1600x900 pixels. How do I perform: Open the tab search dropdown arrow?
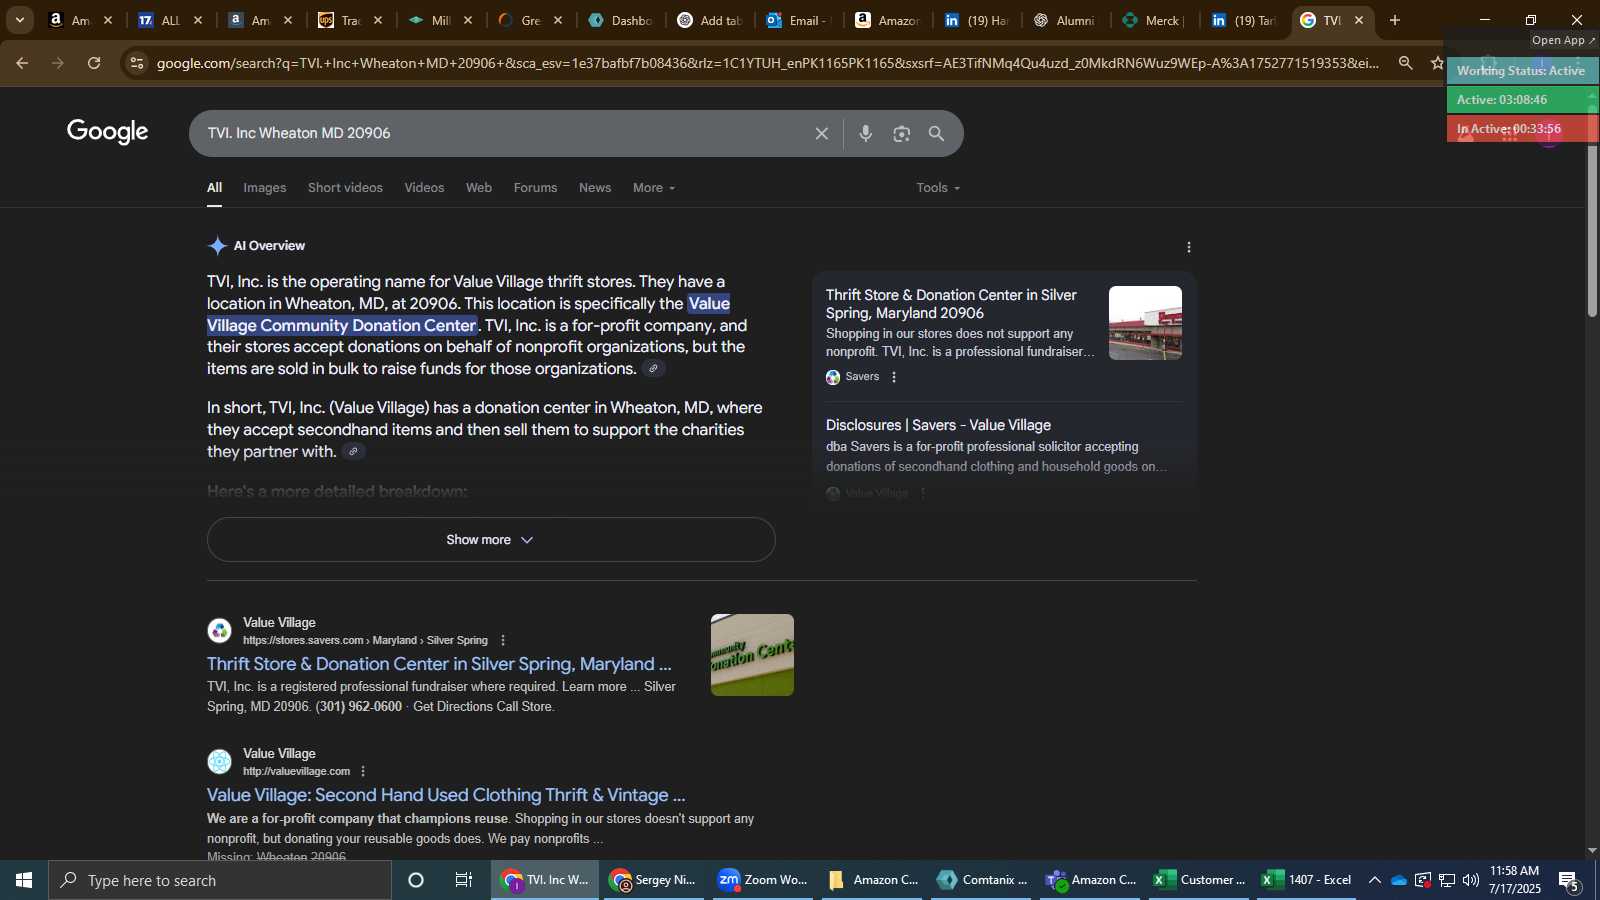[x=19, y=20]
